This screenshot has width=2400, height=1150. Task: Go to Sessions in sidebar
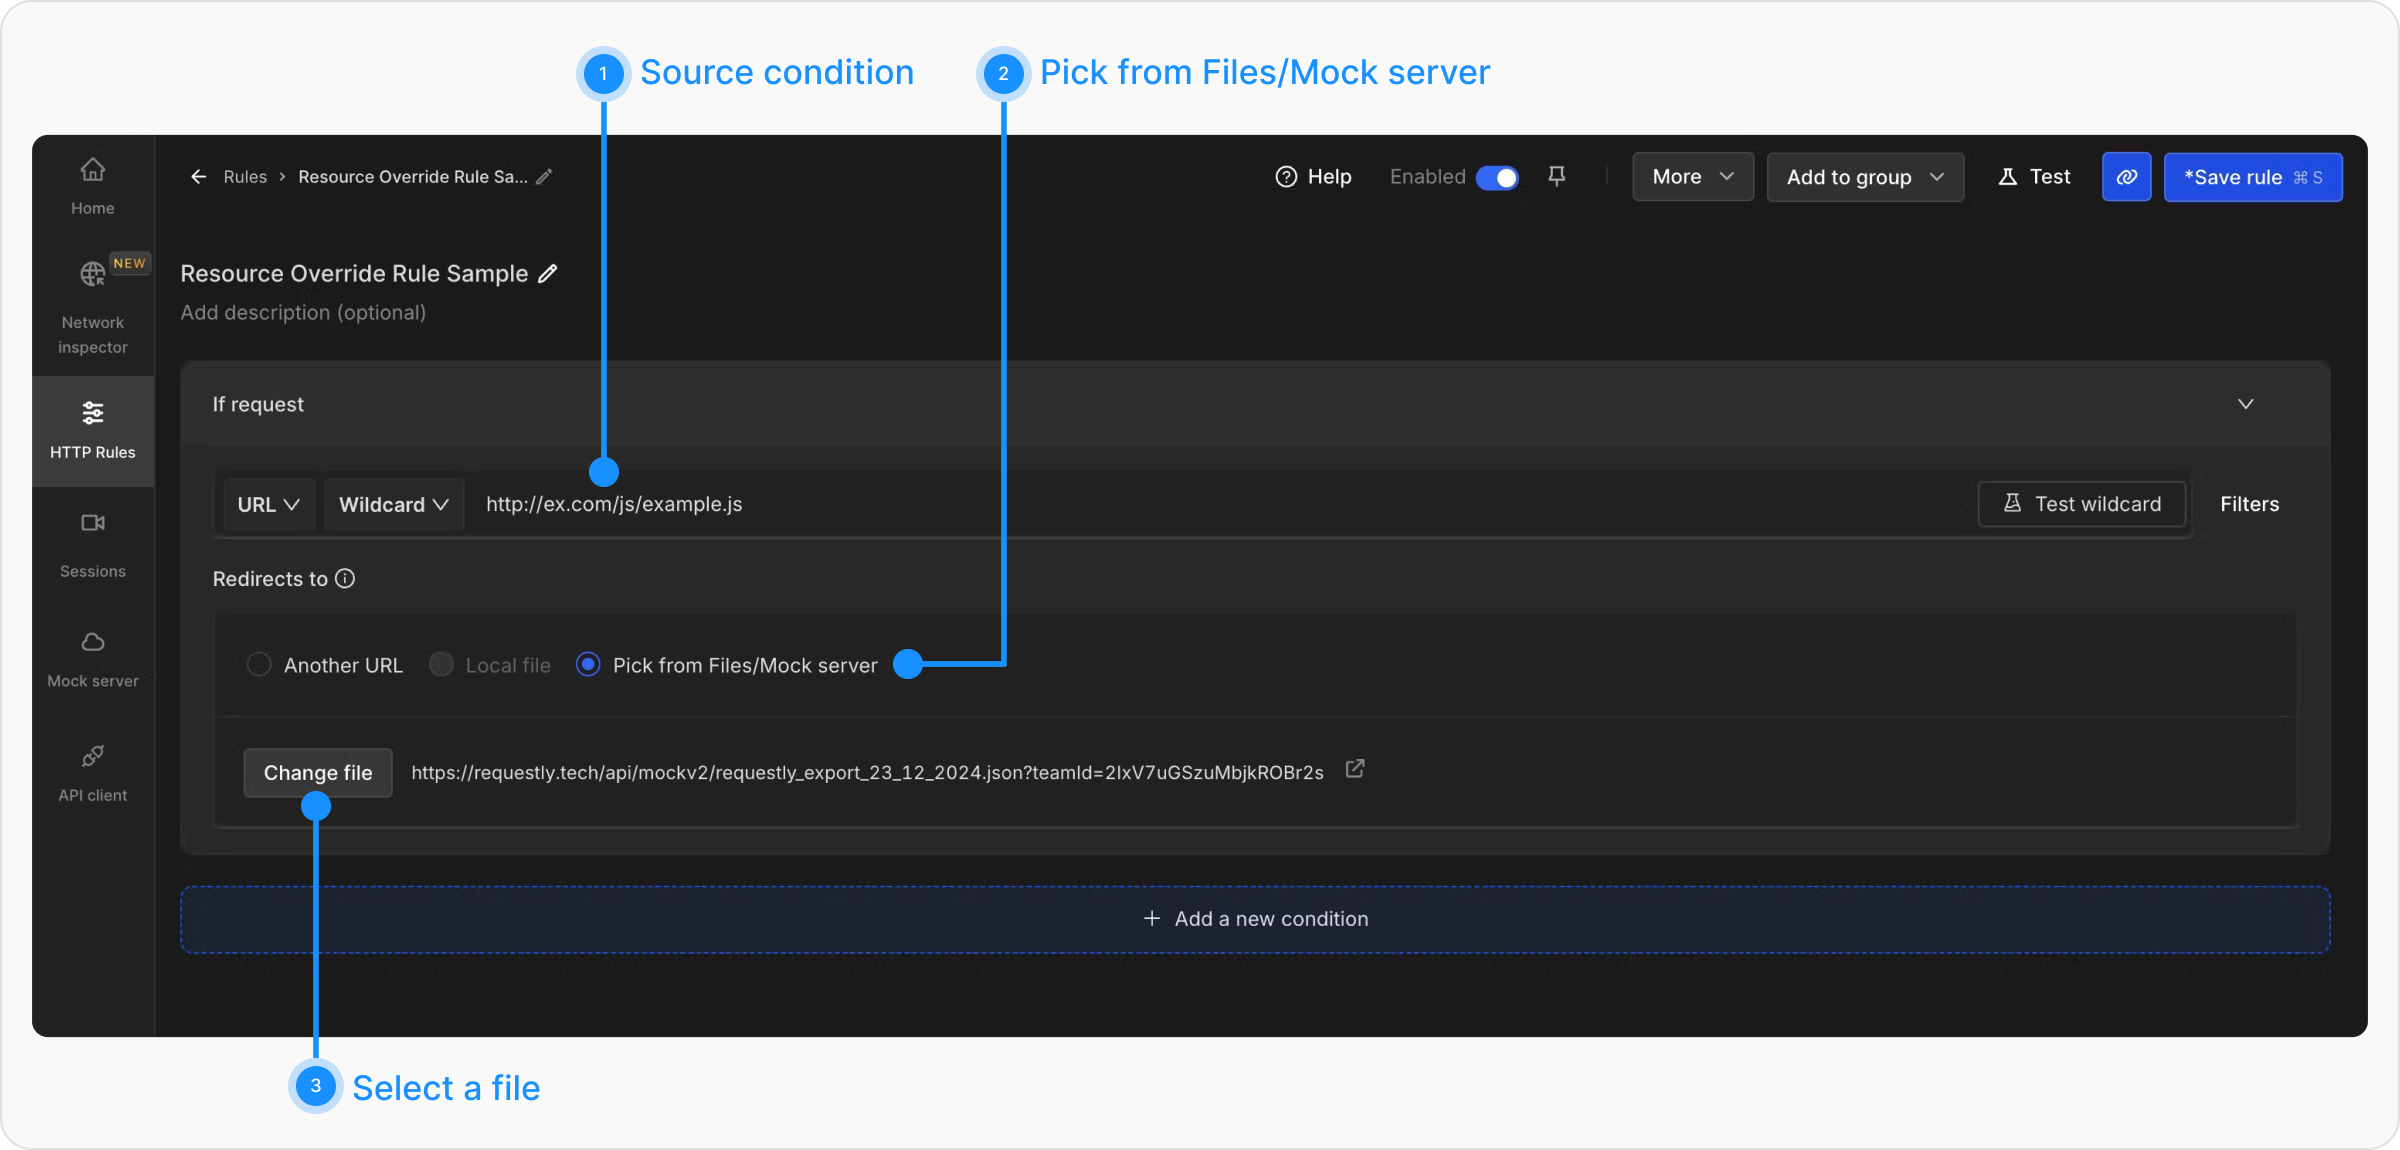tap(93, 543)
